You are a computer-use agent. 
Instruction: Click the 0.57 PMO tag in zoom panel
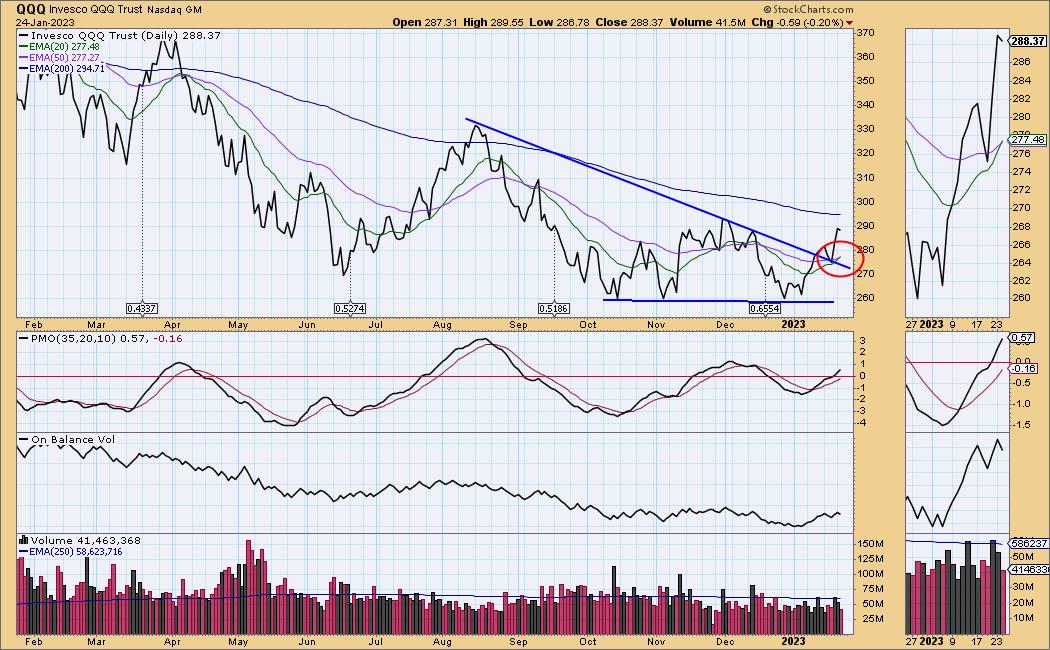[x=1022, y=338]
